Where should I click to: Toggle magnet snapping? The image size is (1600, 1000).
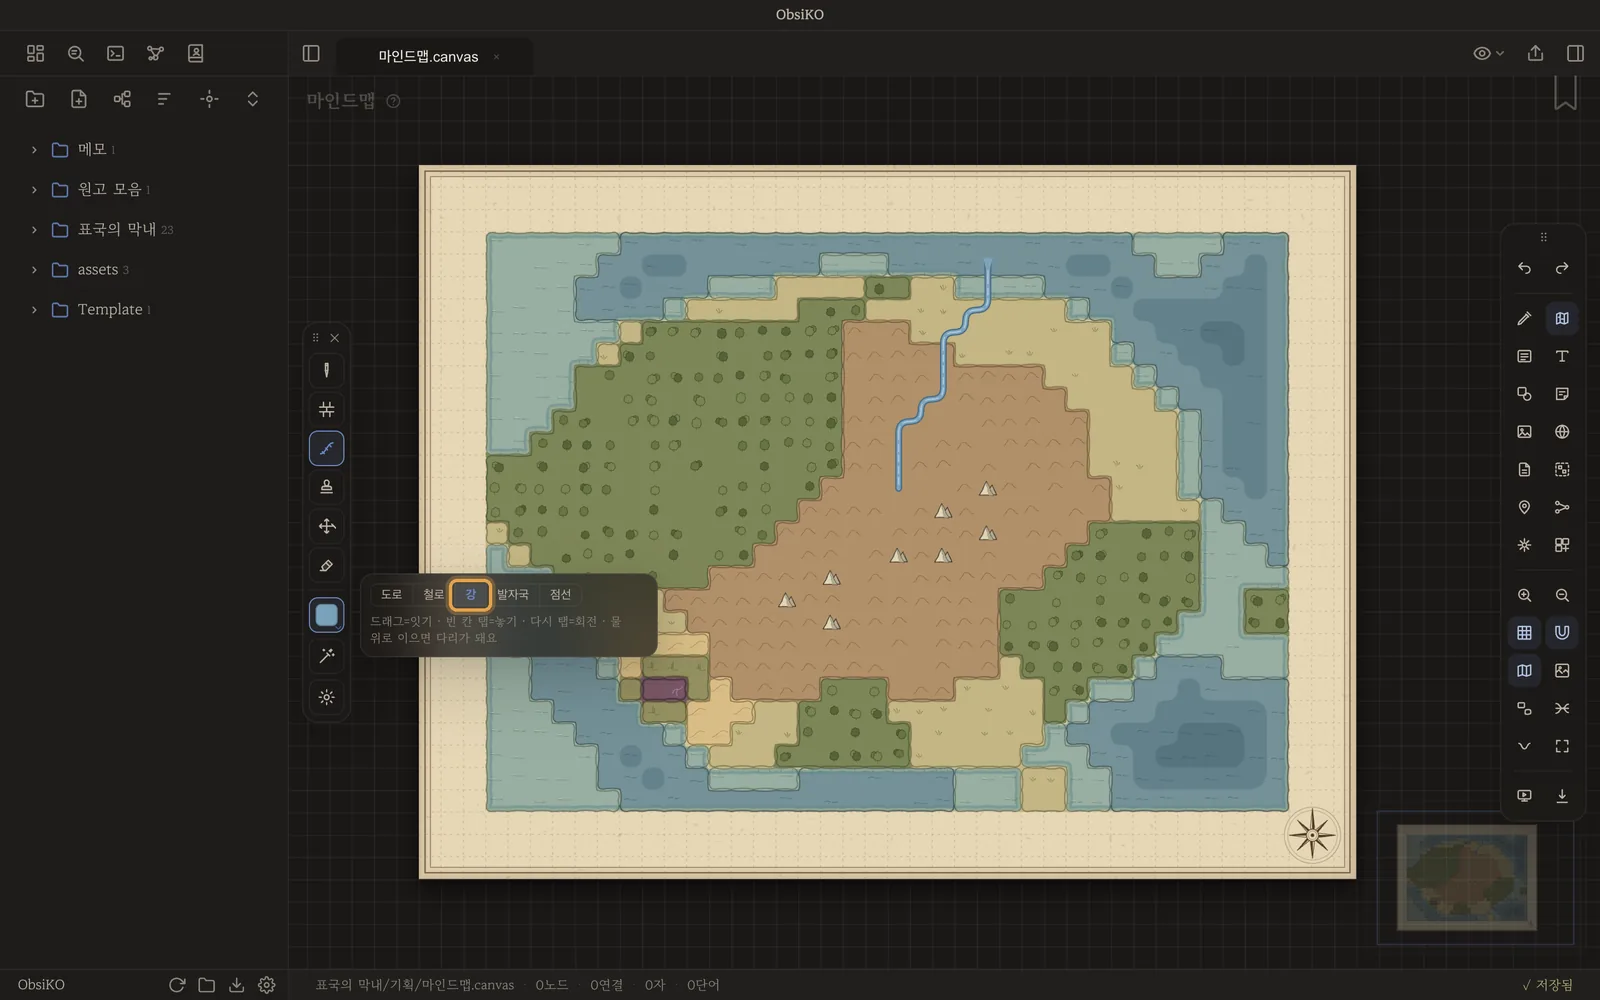click(1562, 632)
